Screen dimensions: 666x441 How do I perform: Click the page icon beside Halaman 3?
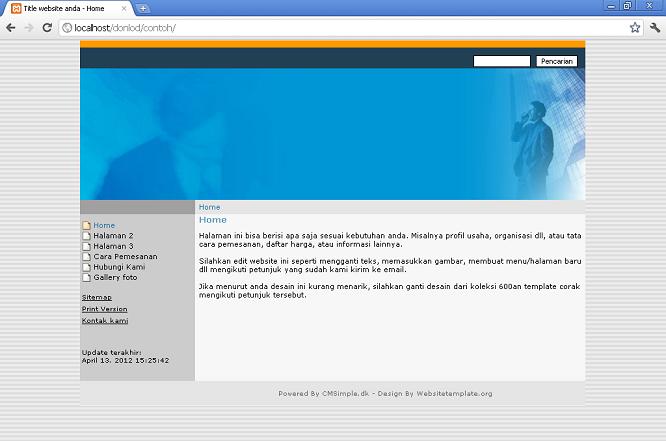(x=87, y=246)
